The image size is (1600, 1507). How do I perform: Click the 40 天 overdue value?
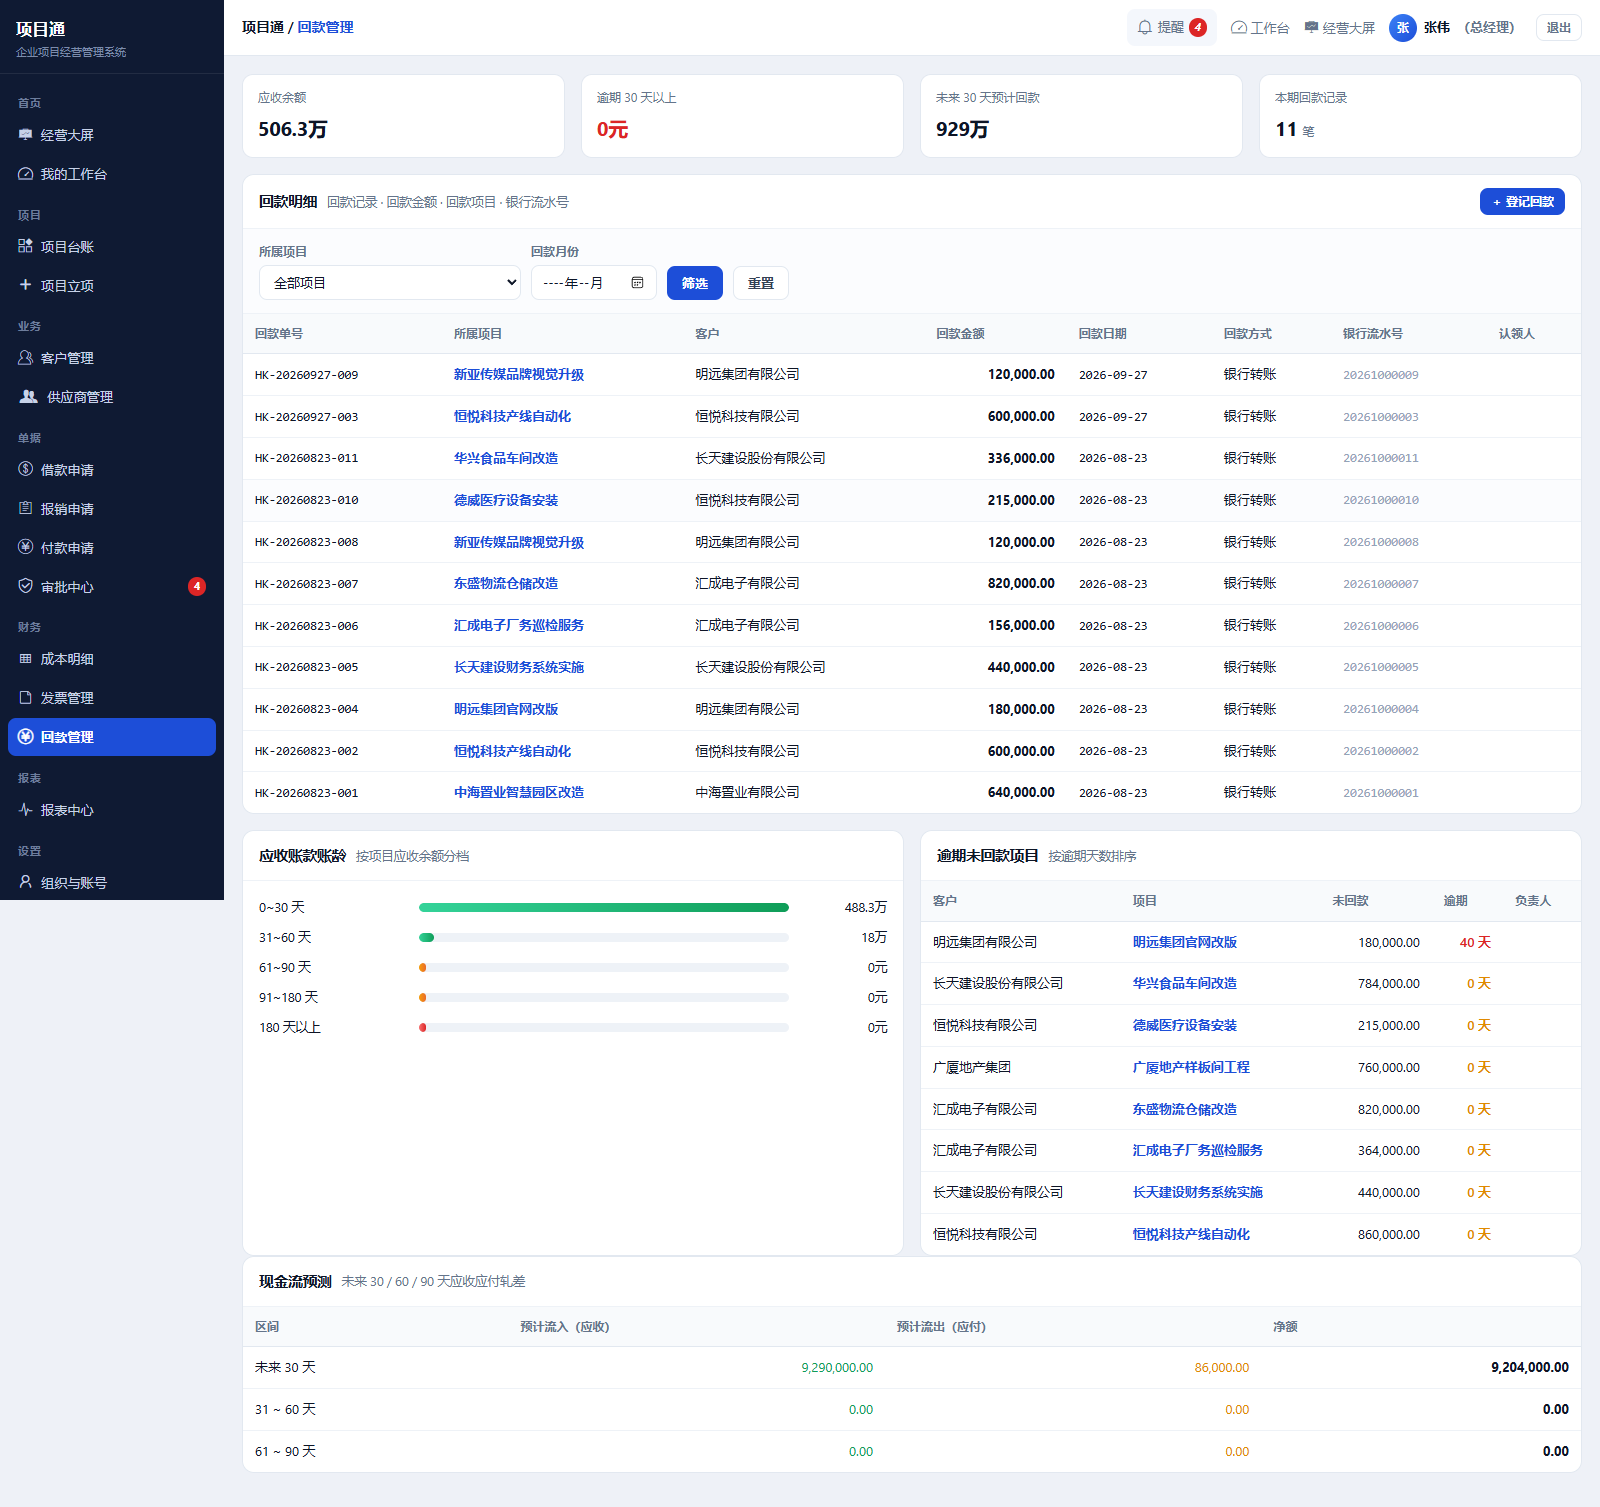point(1475,942)
